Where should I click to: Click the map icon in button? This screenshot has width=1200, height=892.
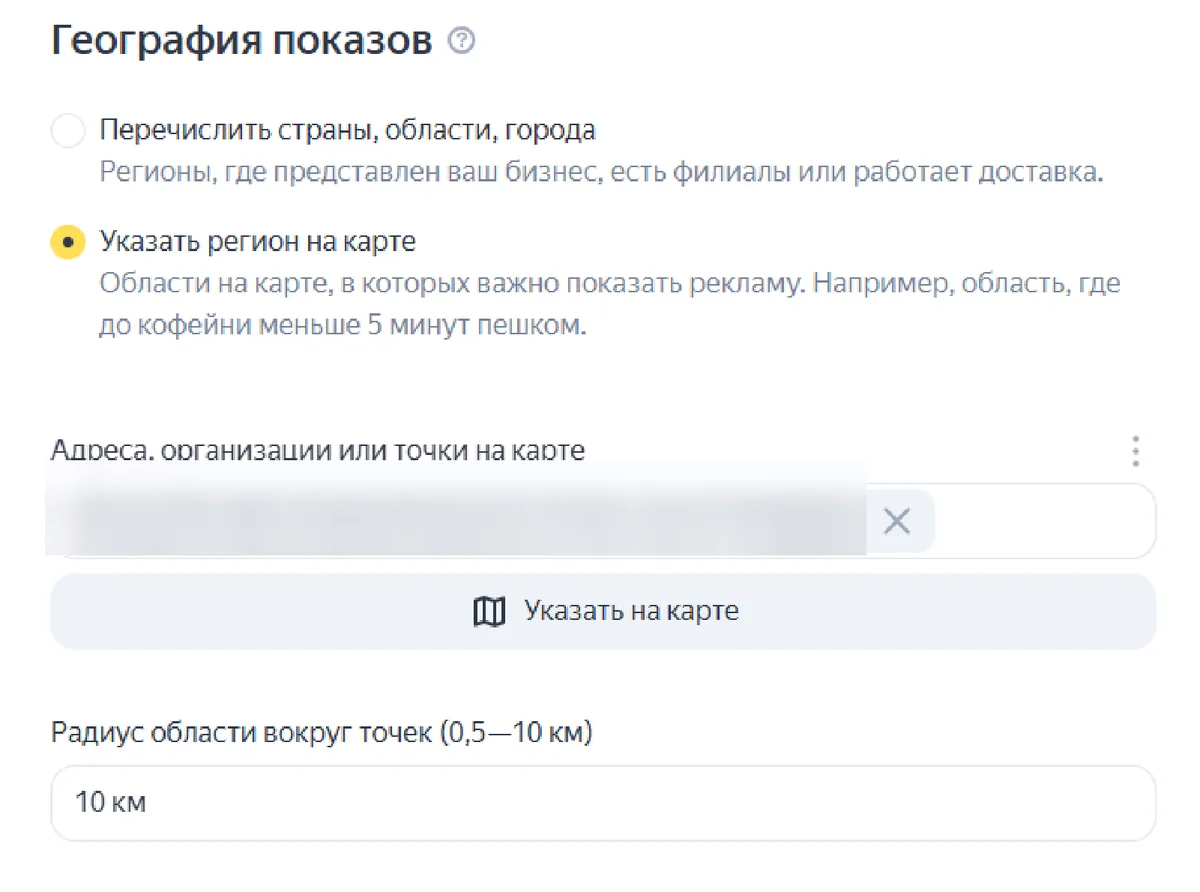(x=489, y=611)
